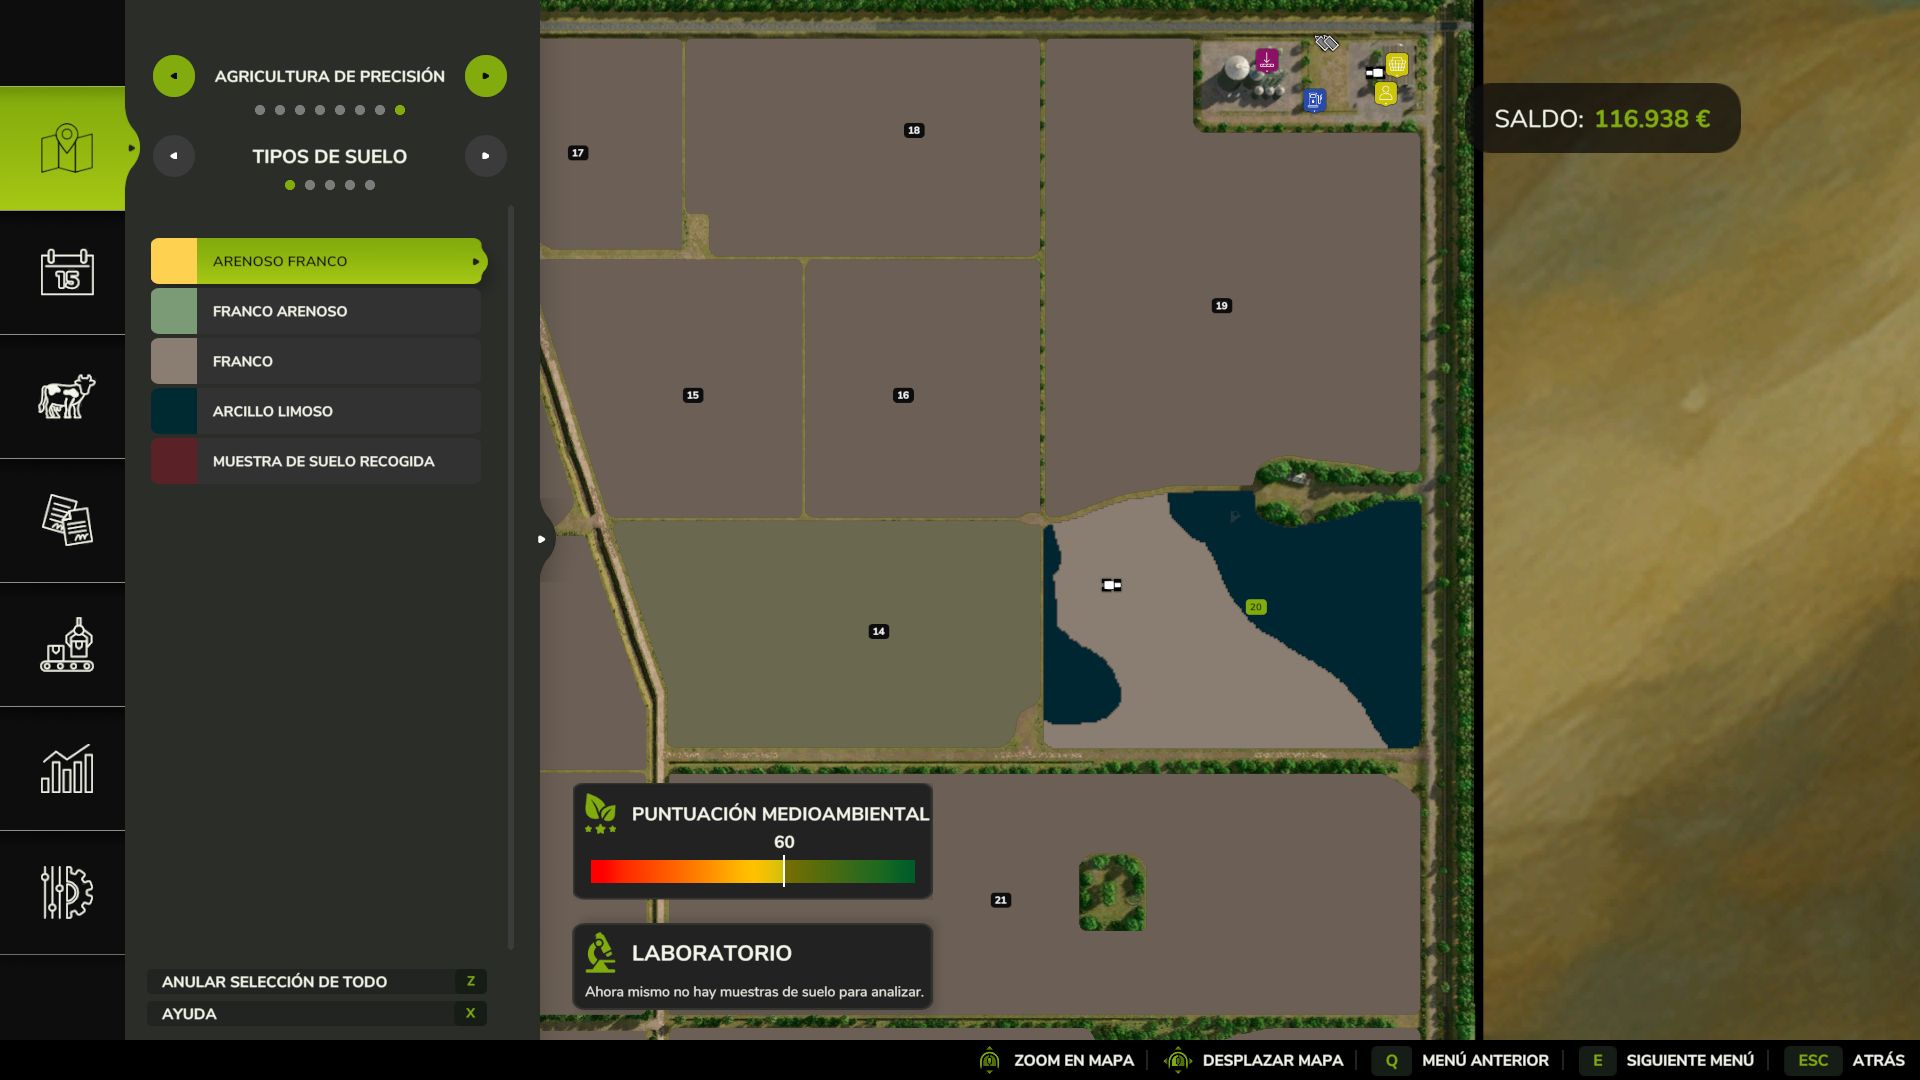Click ESC Atrás button

pos(1845,1060)
